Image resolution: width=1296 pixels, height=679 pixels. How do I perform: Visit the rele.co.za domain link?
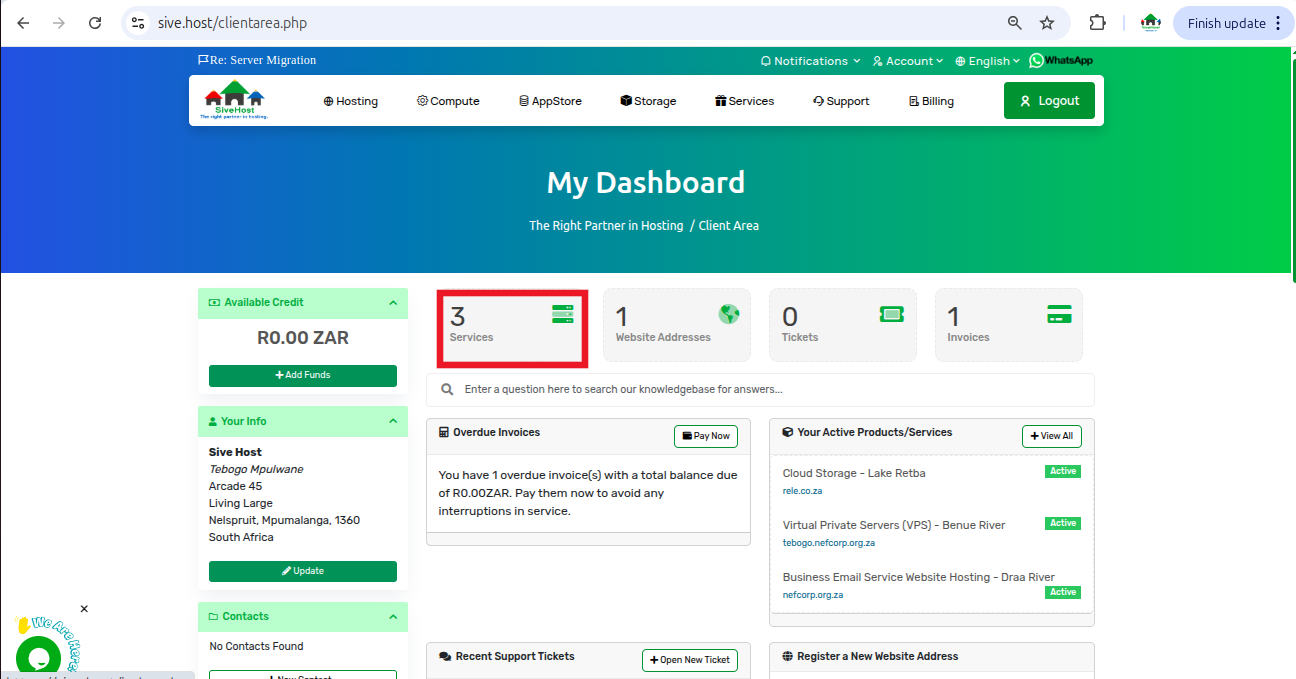click(803, 491)
